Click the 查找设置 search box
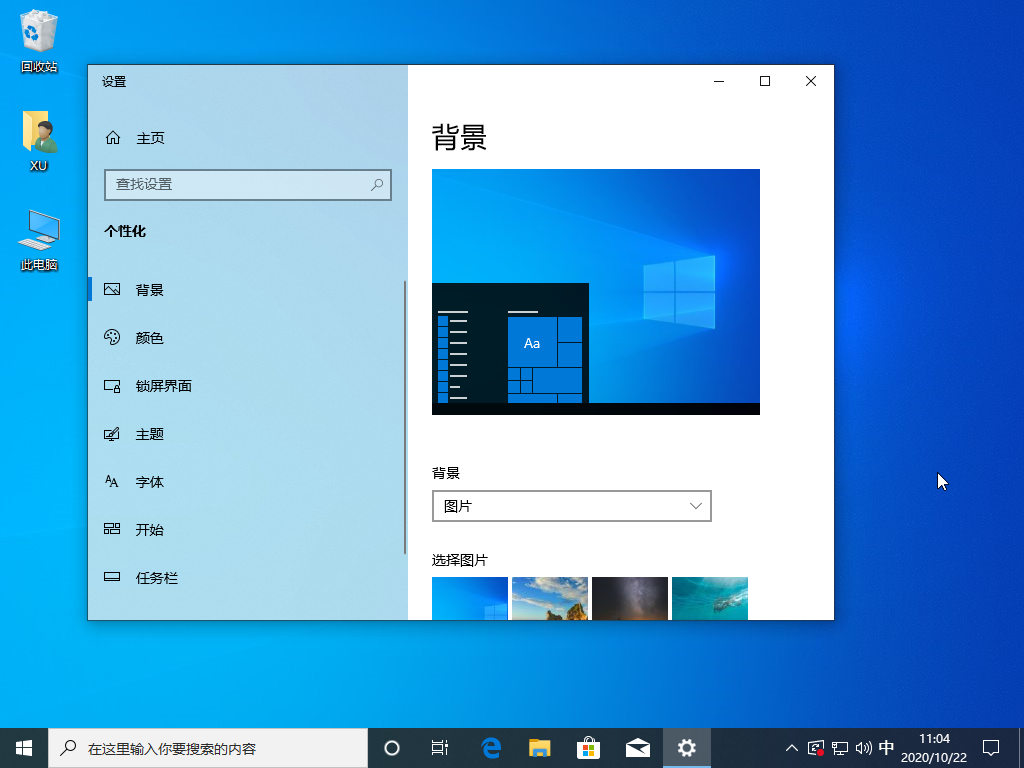 click(x=247, y=185)
